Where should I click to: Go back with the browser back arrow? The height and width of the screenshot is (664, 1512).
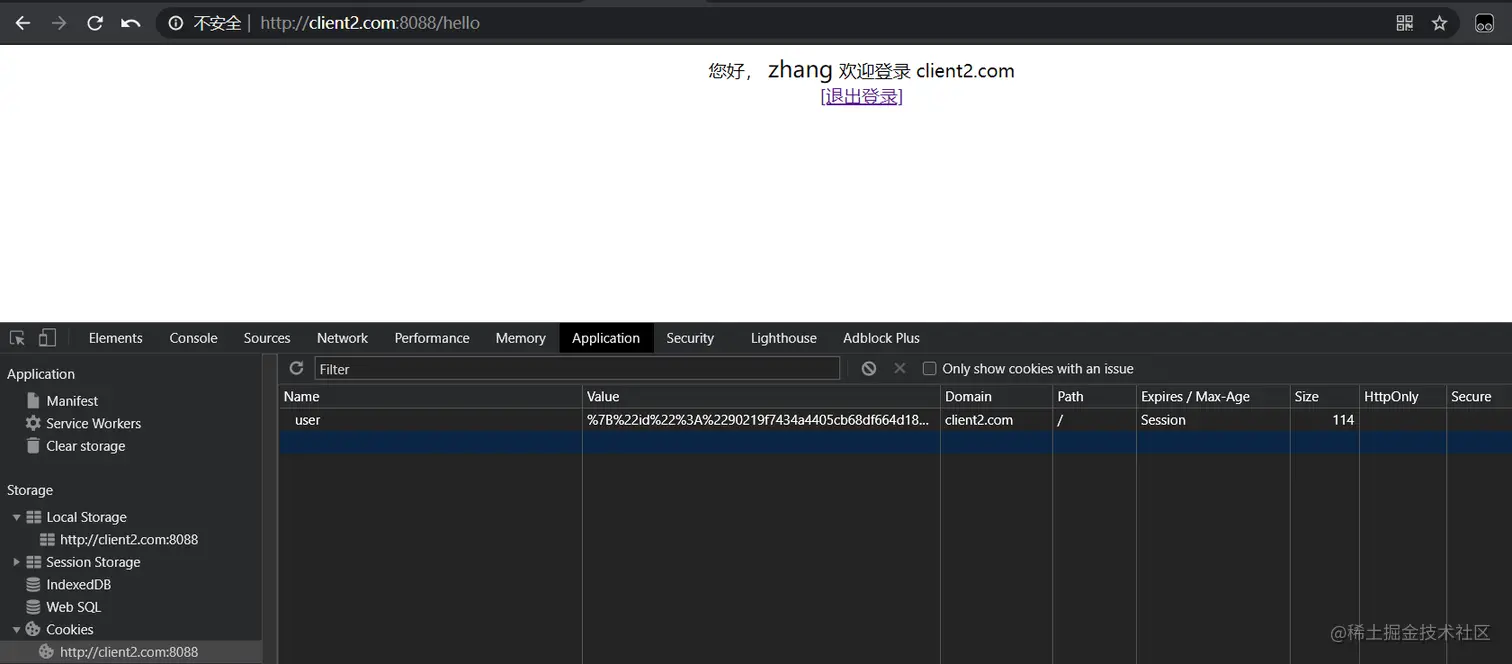coord(23,23)
